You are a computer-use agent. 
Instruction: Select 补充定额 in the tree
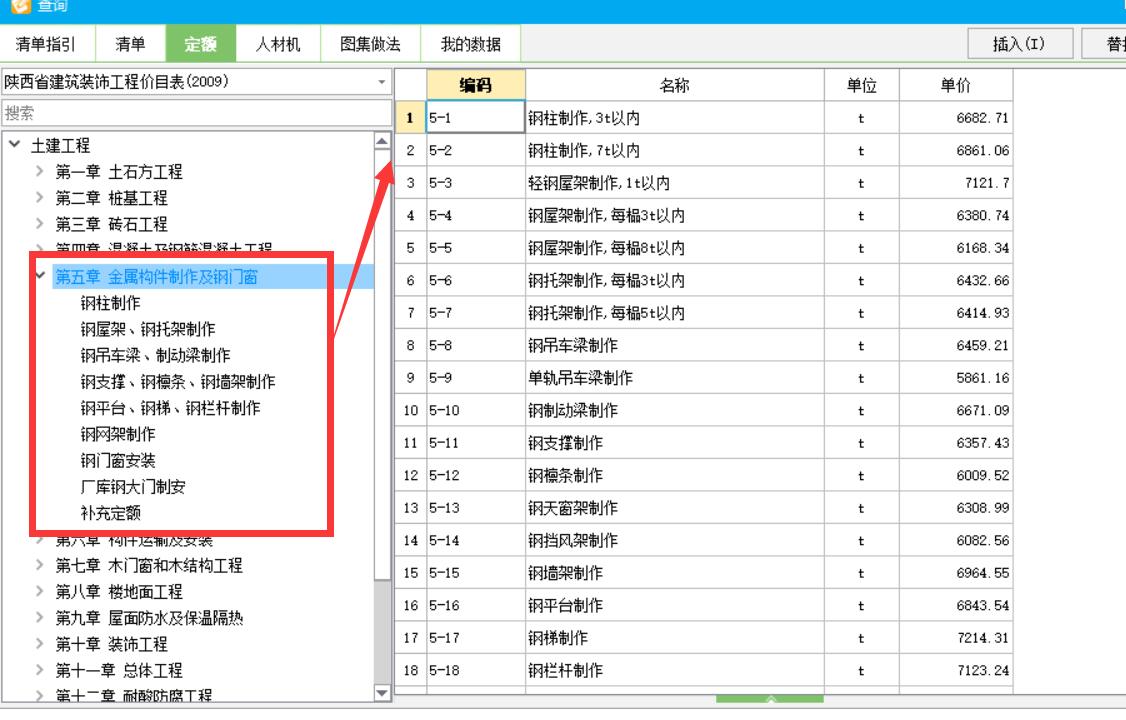coord(111,513)
